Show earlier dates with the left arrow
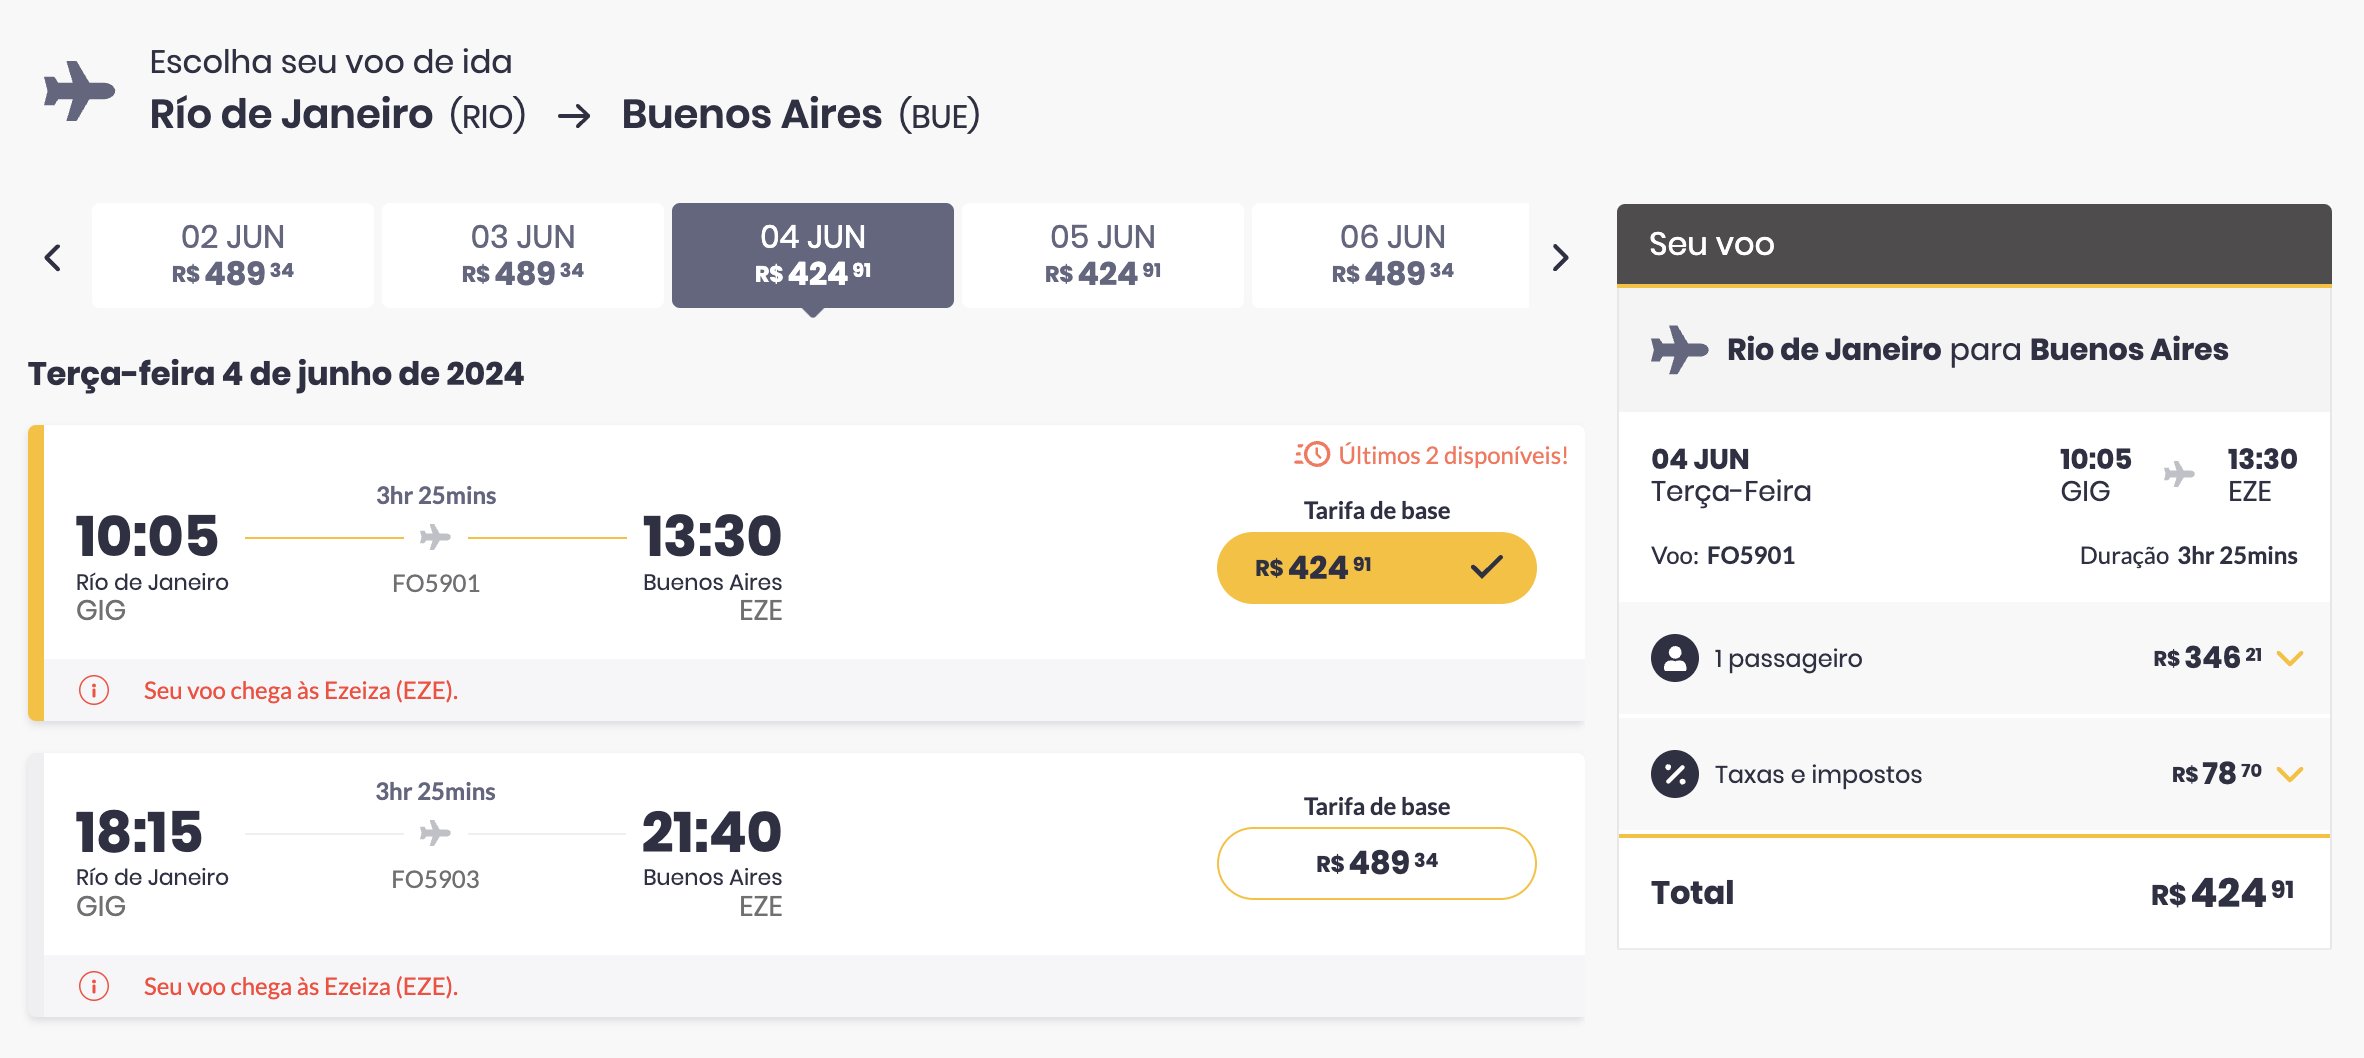 [53, 257]
